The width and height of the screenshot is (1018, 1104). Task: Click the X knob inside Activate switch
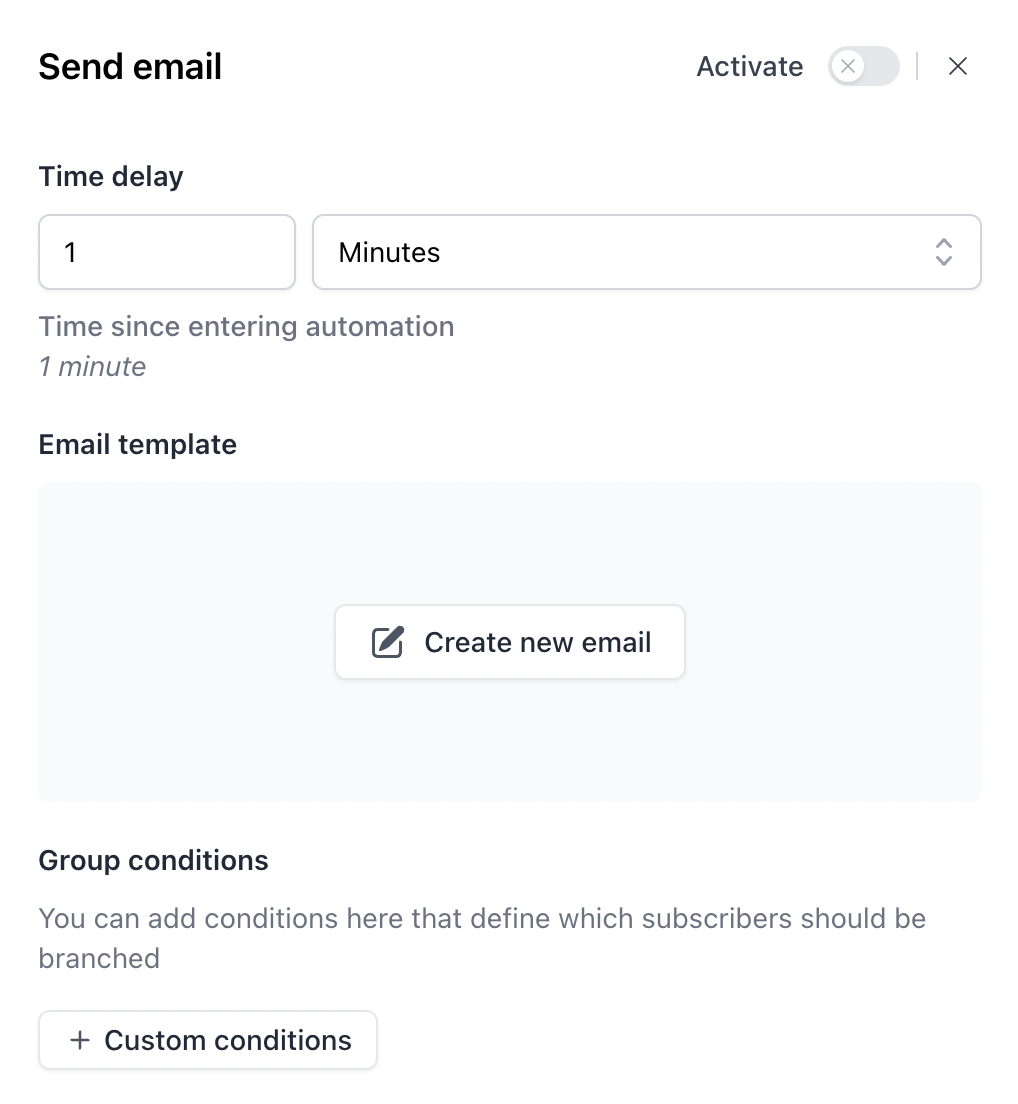point(848,66)
